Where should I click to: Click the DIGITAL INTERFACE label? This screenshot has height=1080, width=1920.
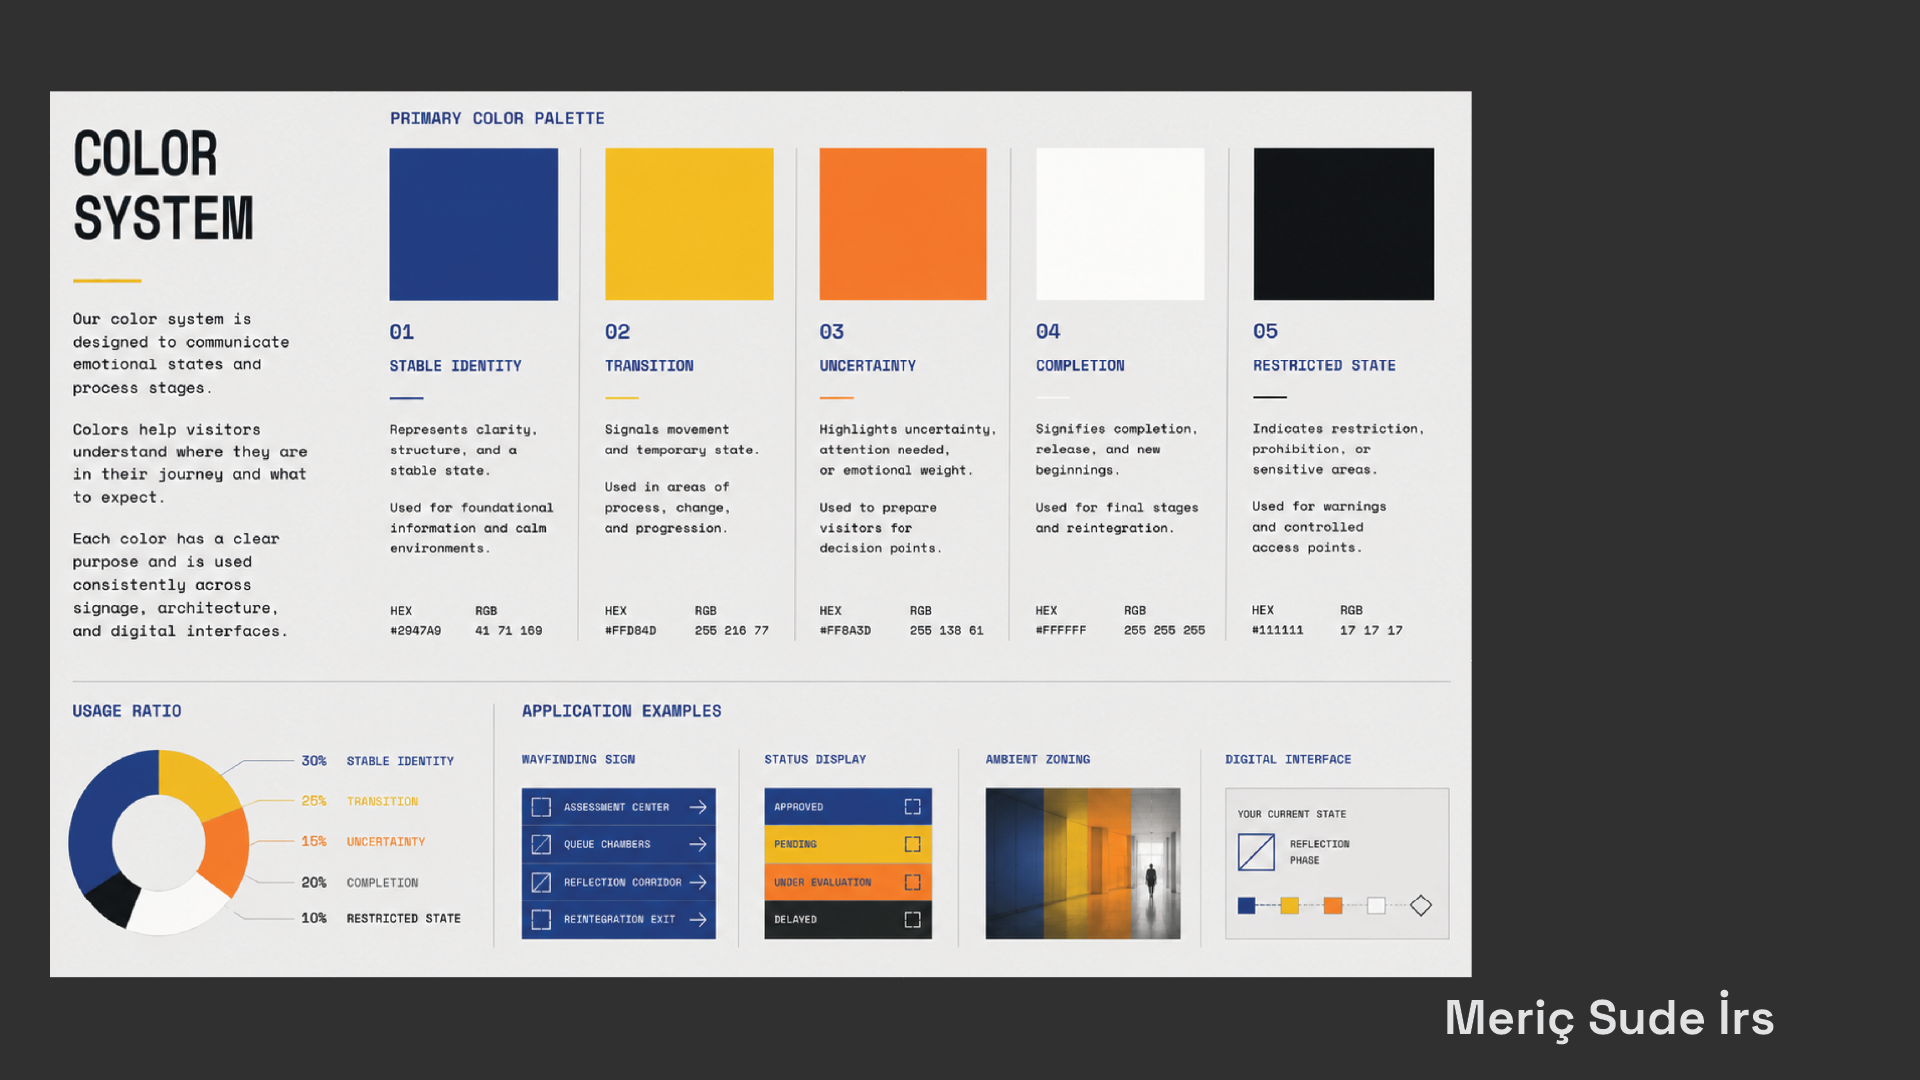pos(1288,760)
